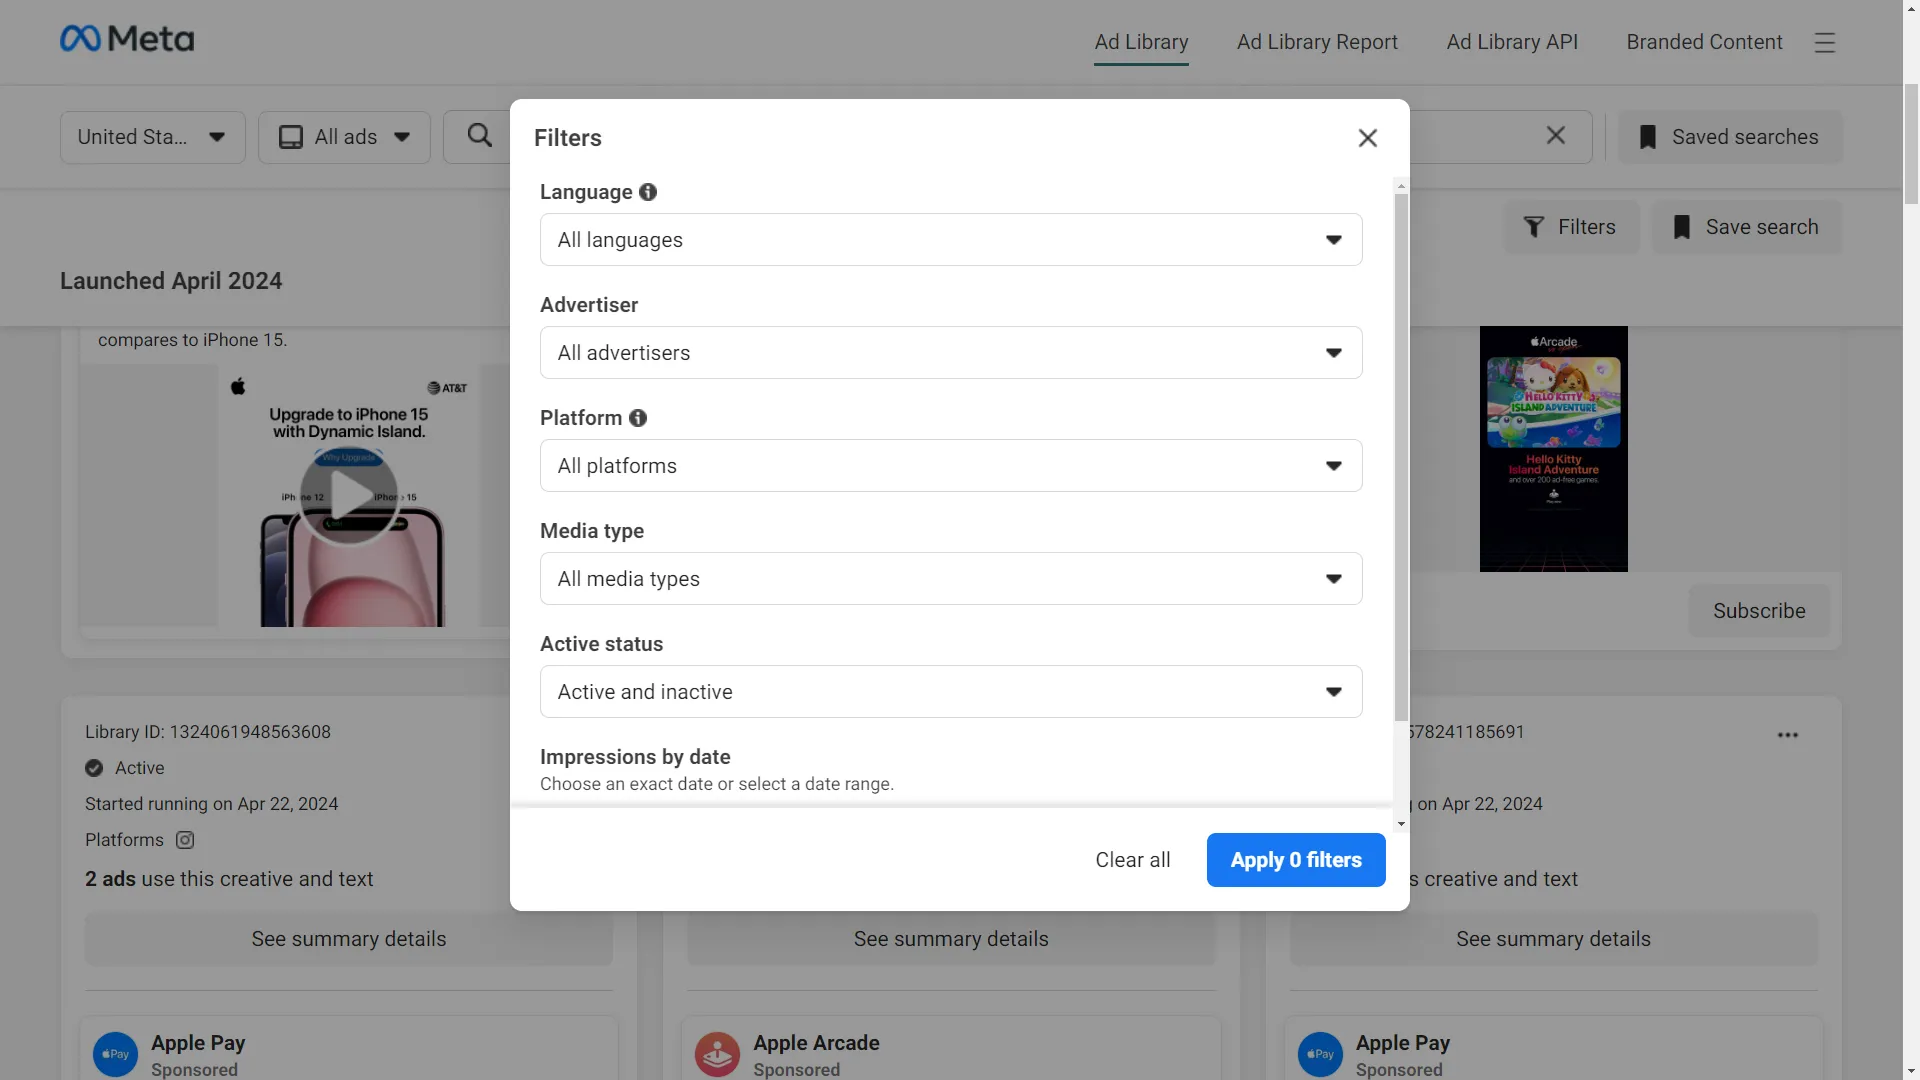Click the Meta logo
This screenshot has height=1080, width=1920.
[127, 39]
